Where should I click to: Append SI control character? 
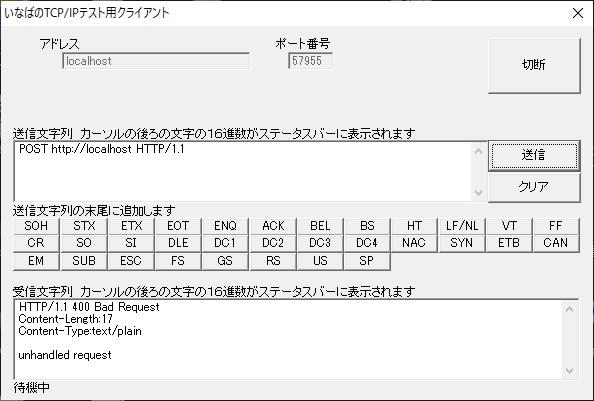[131, 243]
